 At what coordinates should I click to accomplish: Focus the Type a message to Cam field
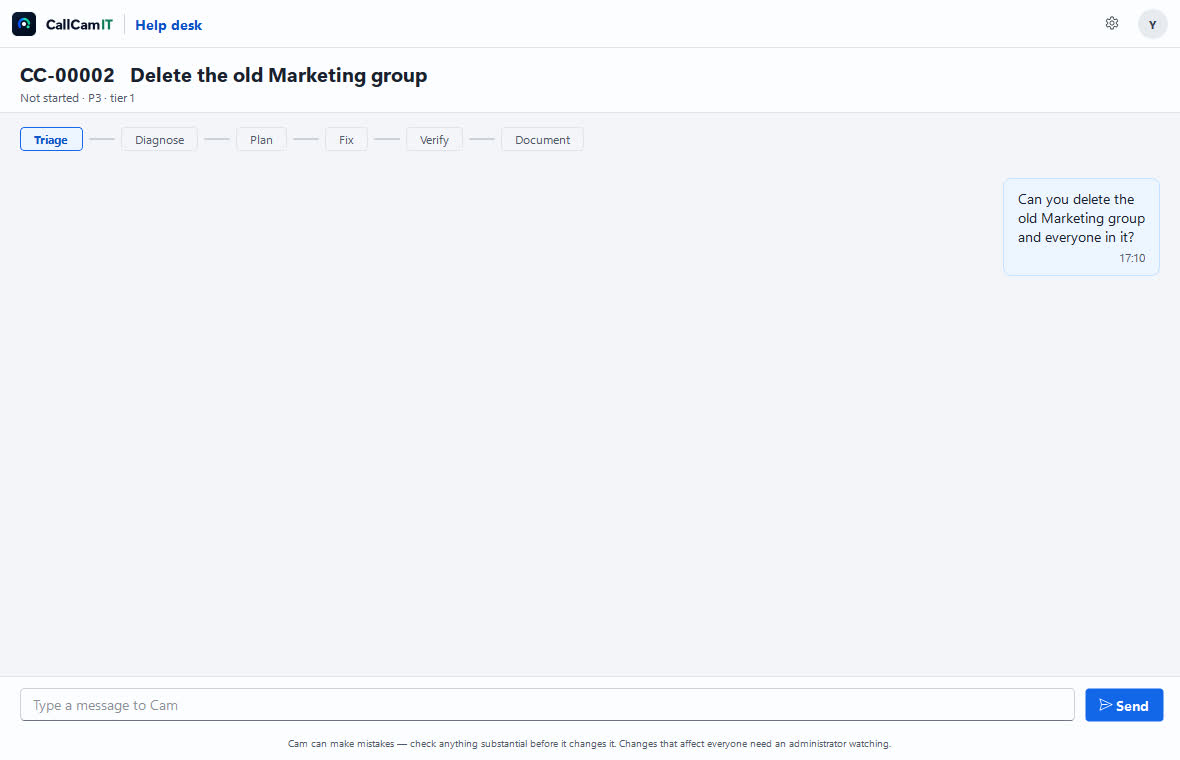pyautogui.click(x=547, y=705)
